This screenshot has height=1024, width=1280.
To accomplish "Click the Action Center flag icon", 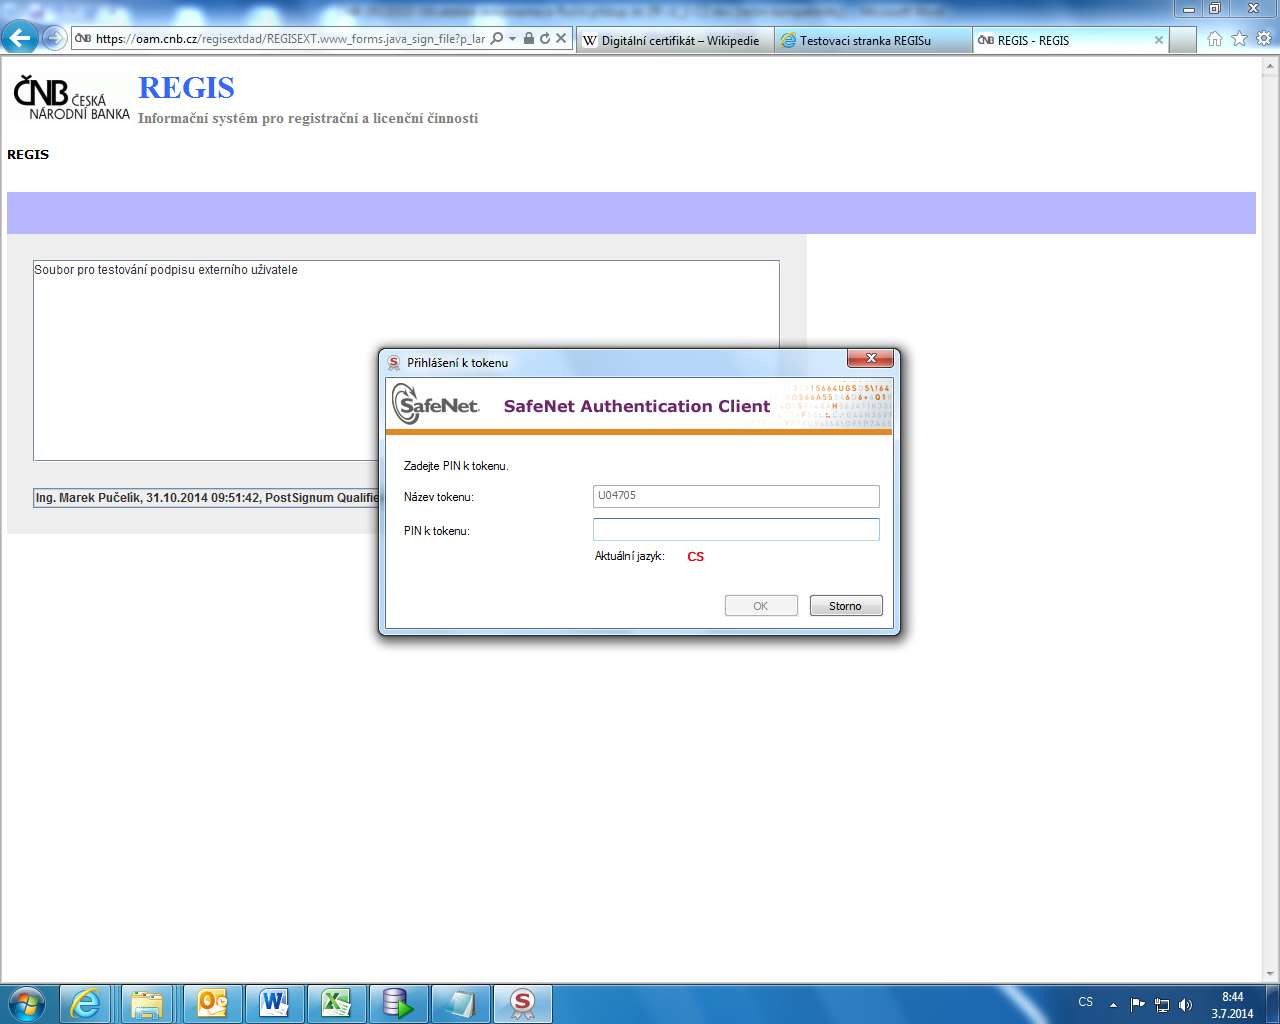I will tap(1138, 1005).
